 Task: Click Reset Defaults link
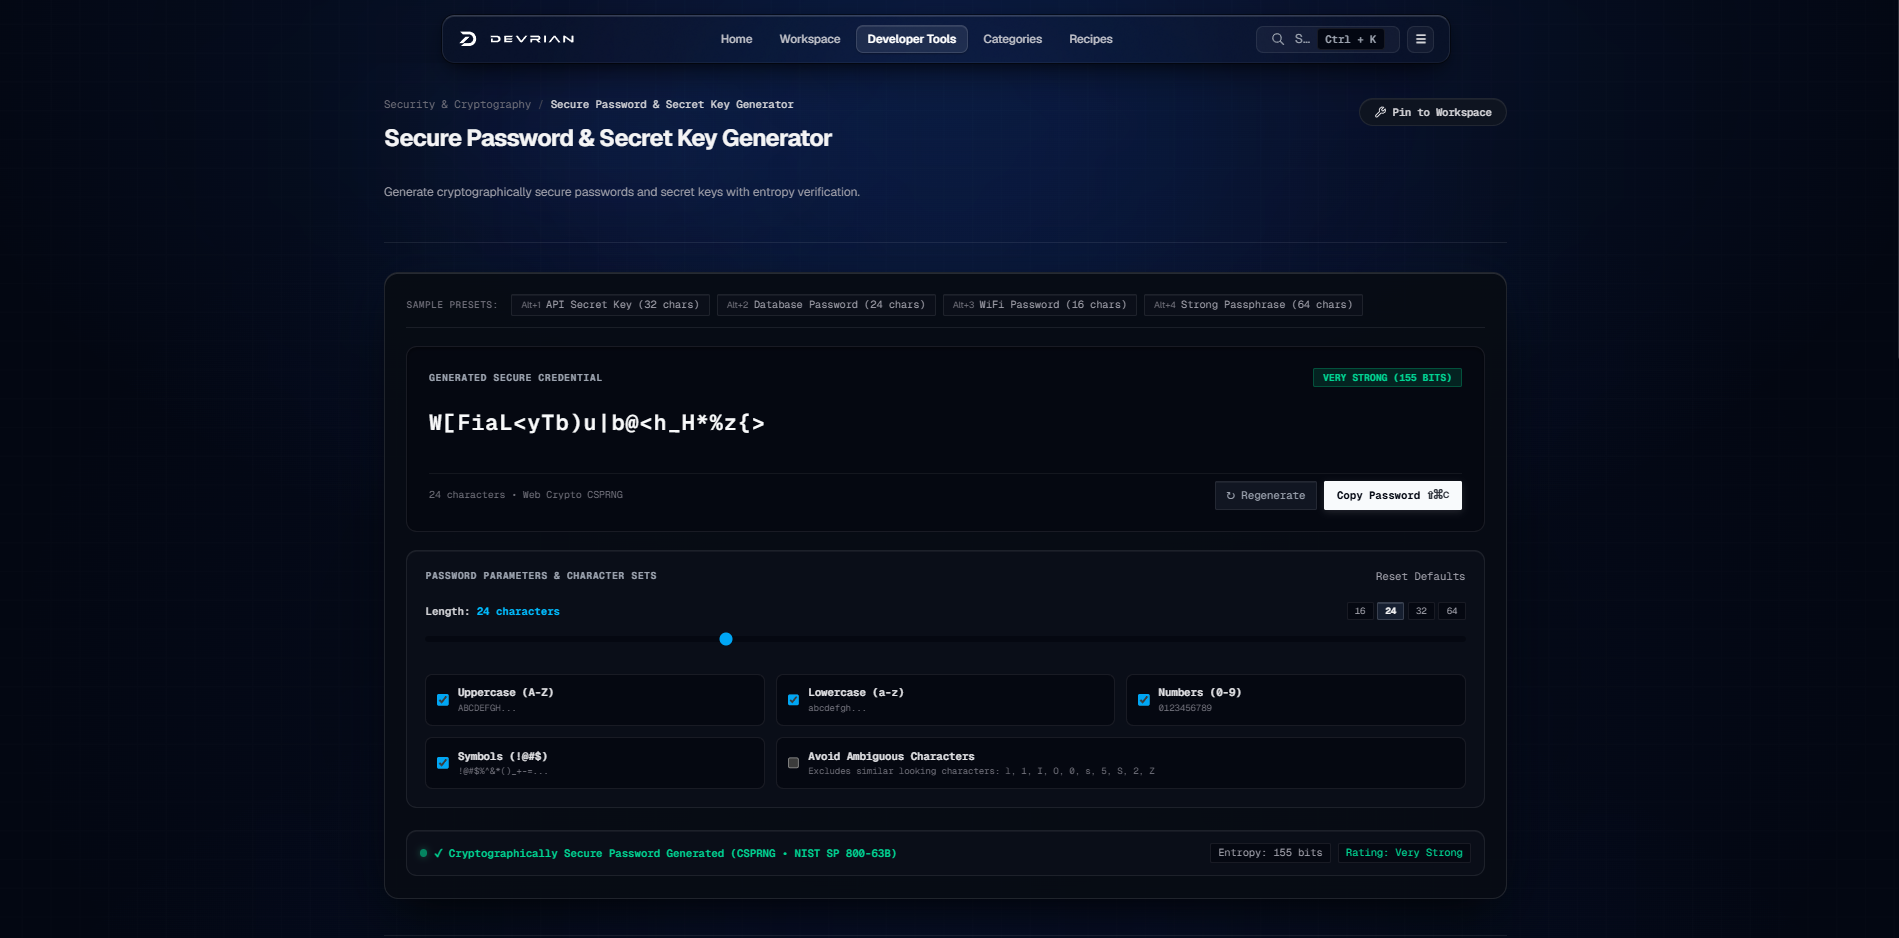point(1419,576)
